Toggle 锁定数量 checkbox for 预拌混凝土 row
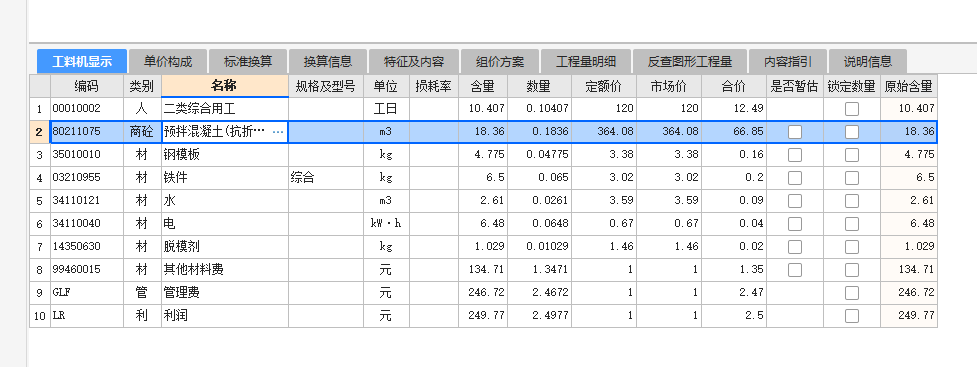The height and width of the screenshot is (367, 977). (852, 132)
